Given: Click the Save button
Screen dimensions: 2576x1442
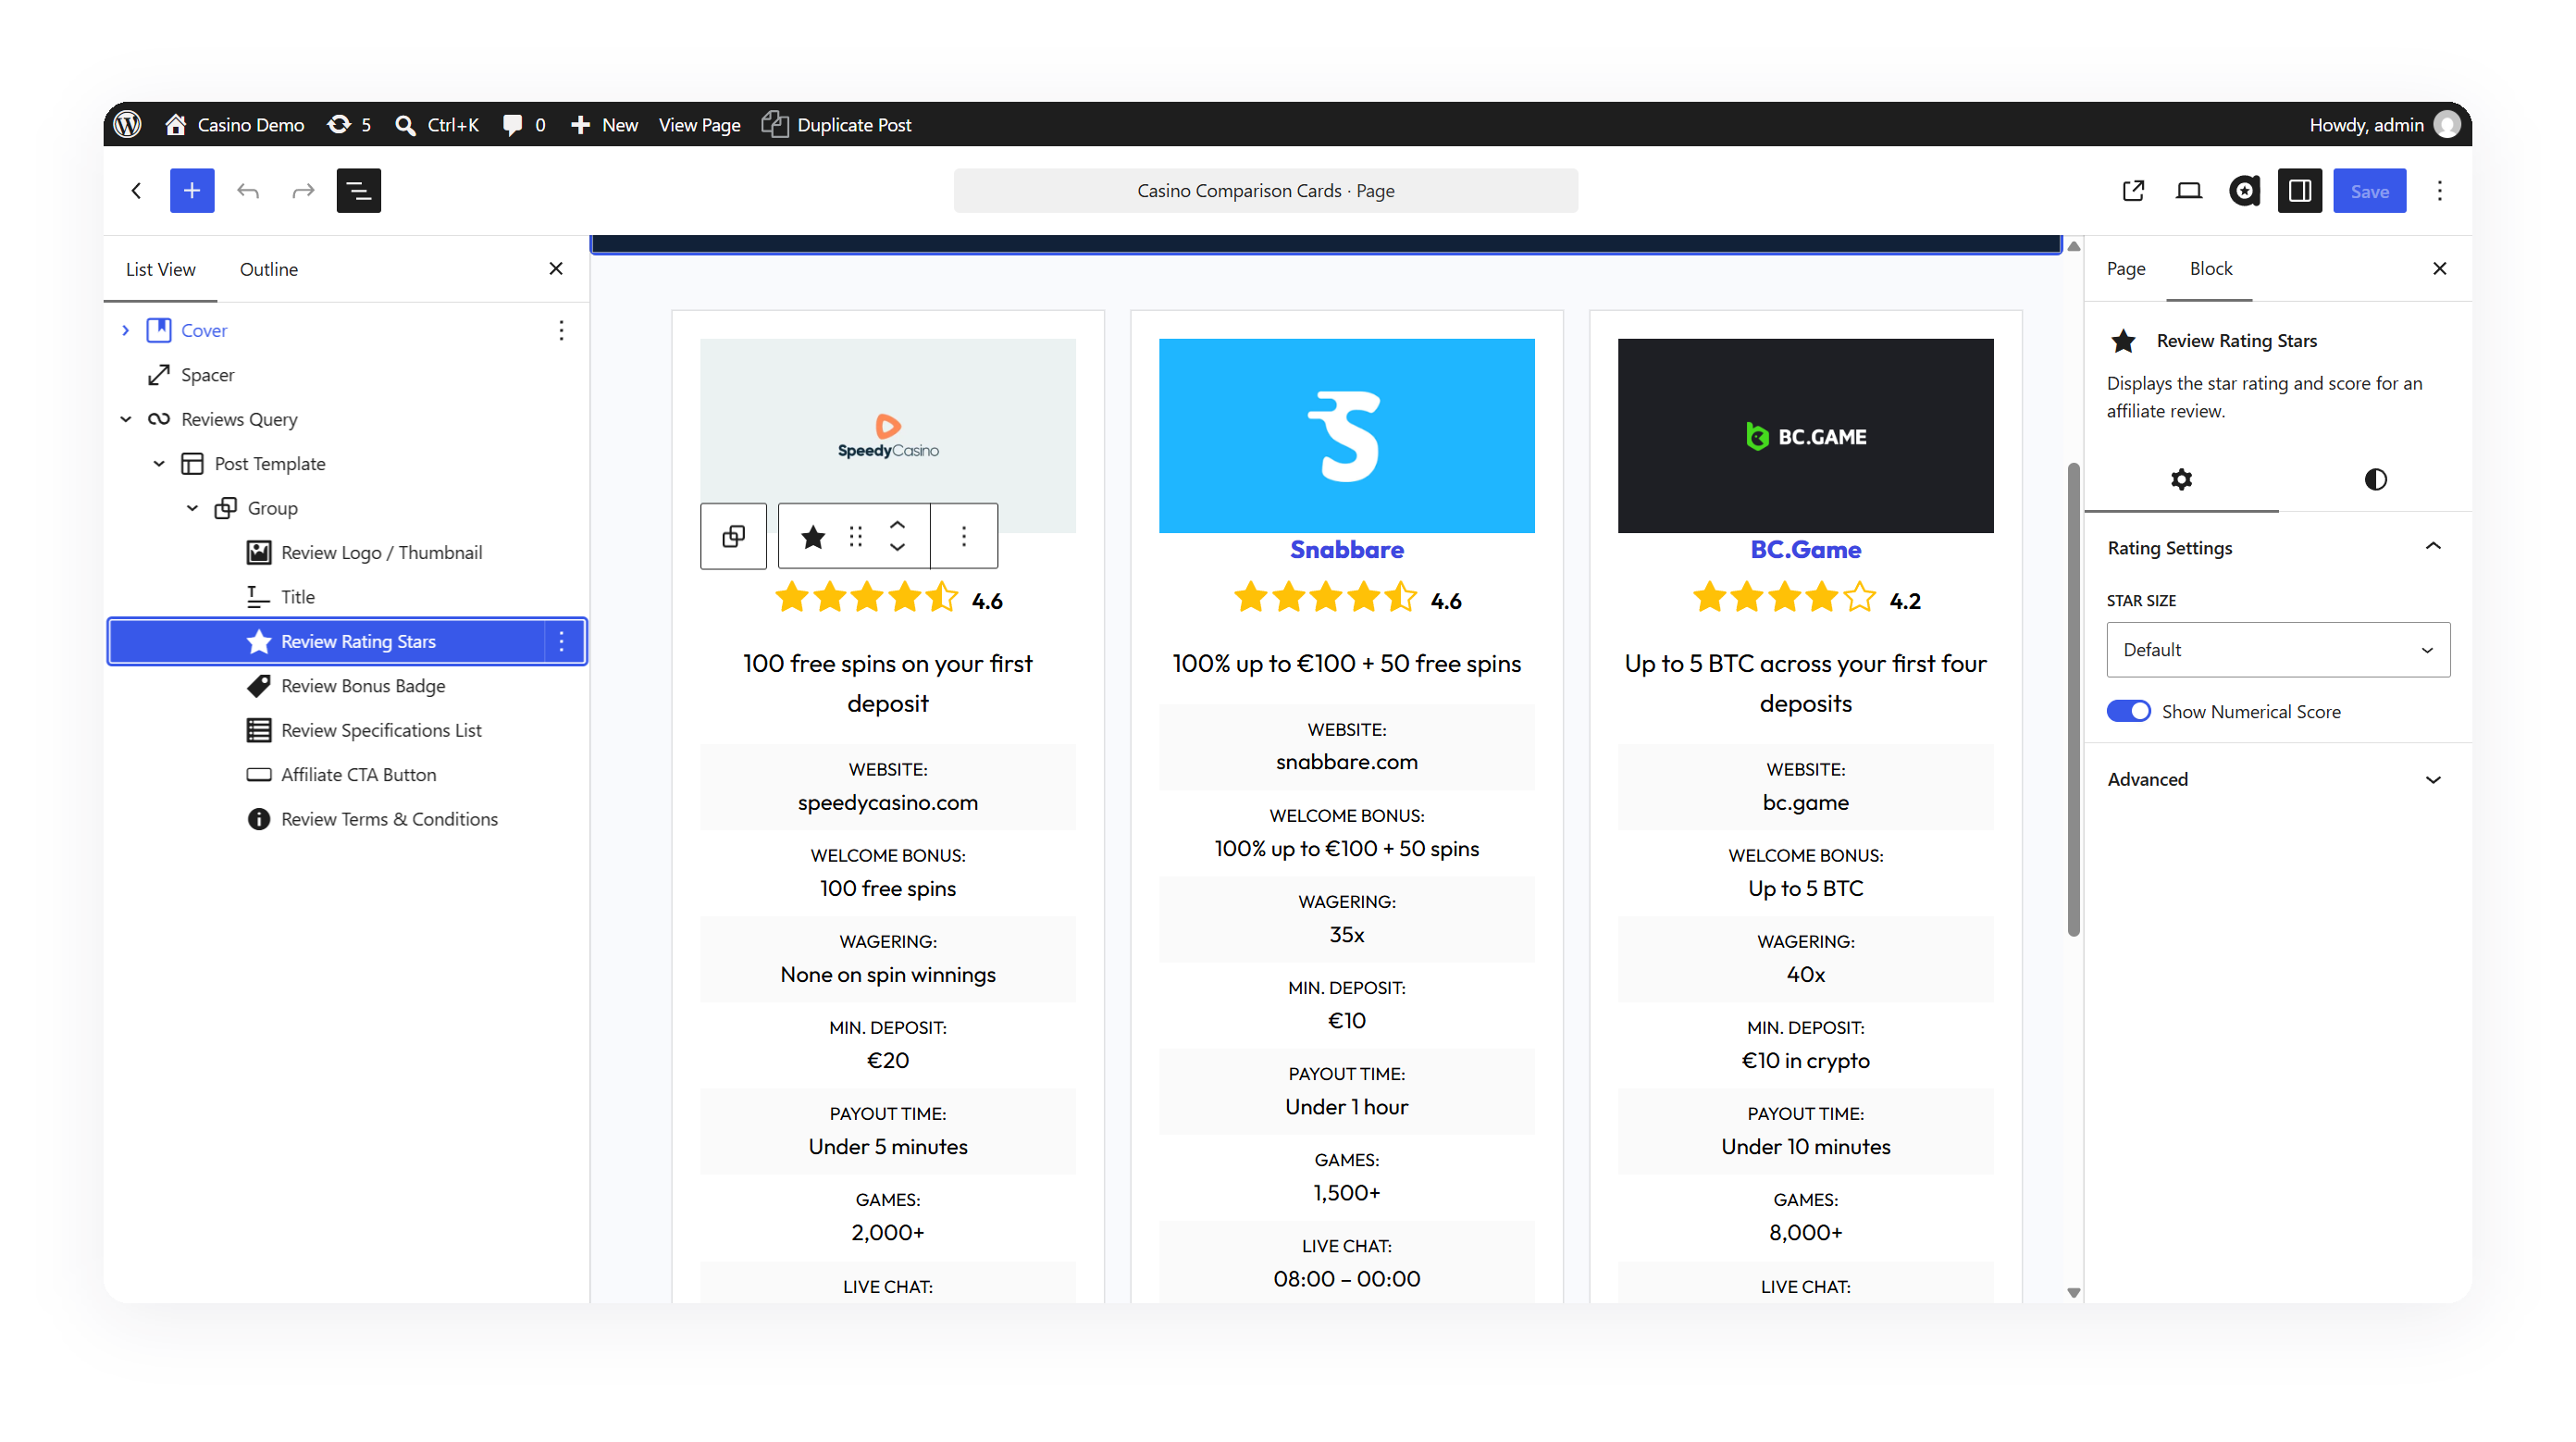Looking at the screenshot, I should (x=2369, y=190).
